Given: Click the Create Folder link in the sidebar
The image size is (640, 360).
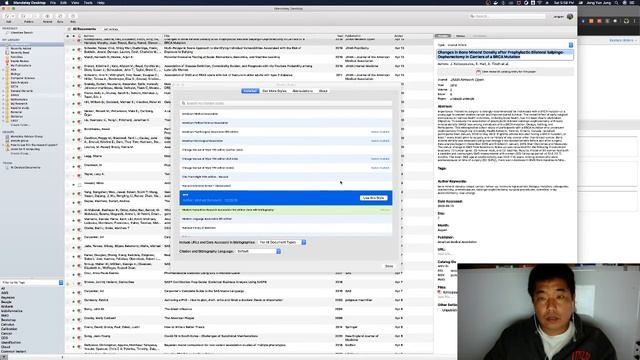Looking at the screenshot, I should (20, 125).
